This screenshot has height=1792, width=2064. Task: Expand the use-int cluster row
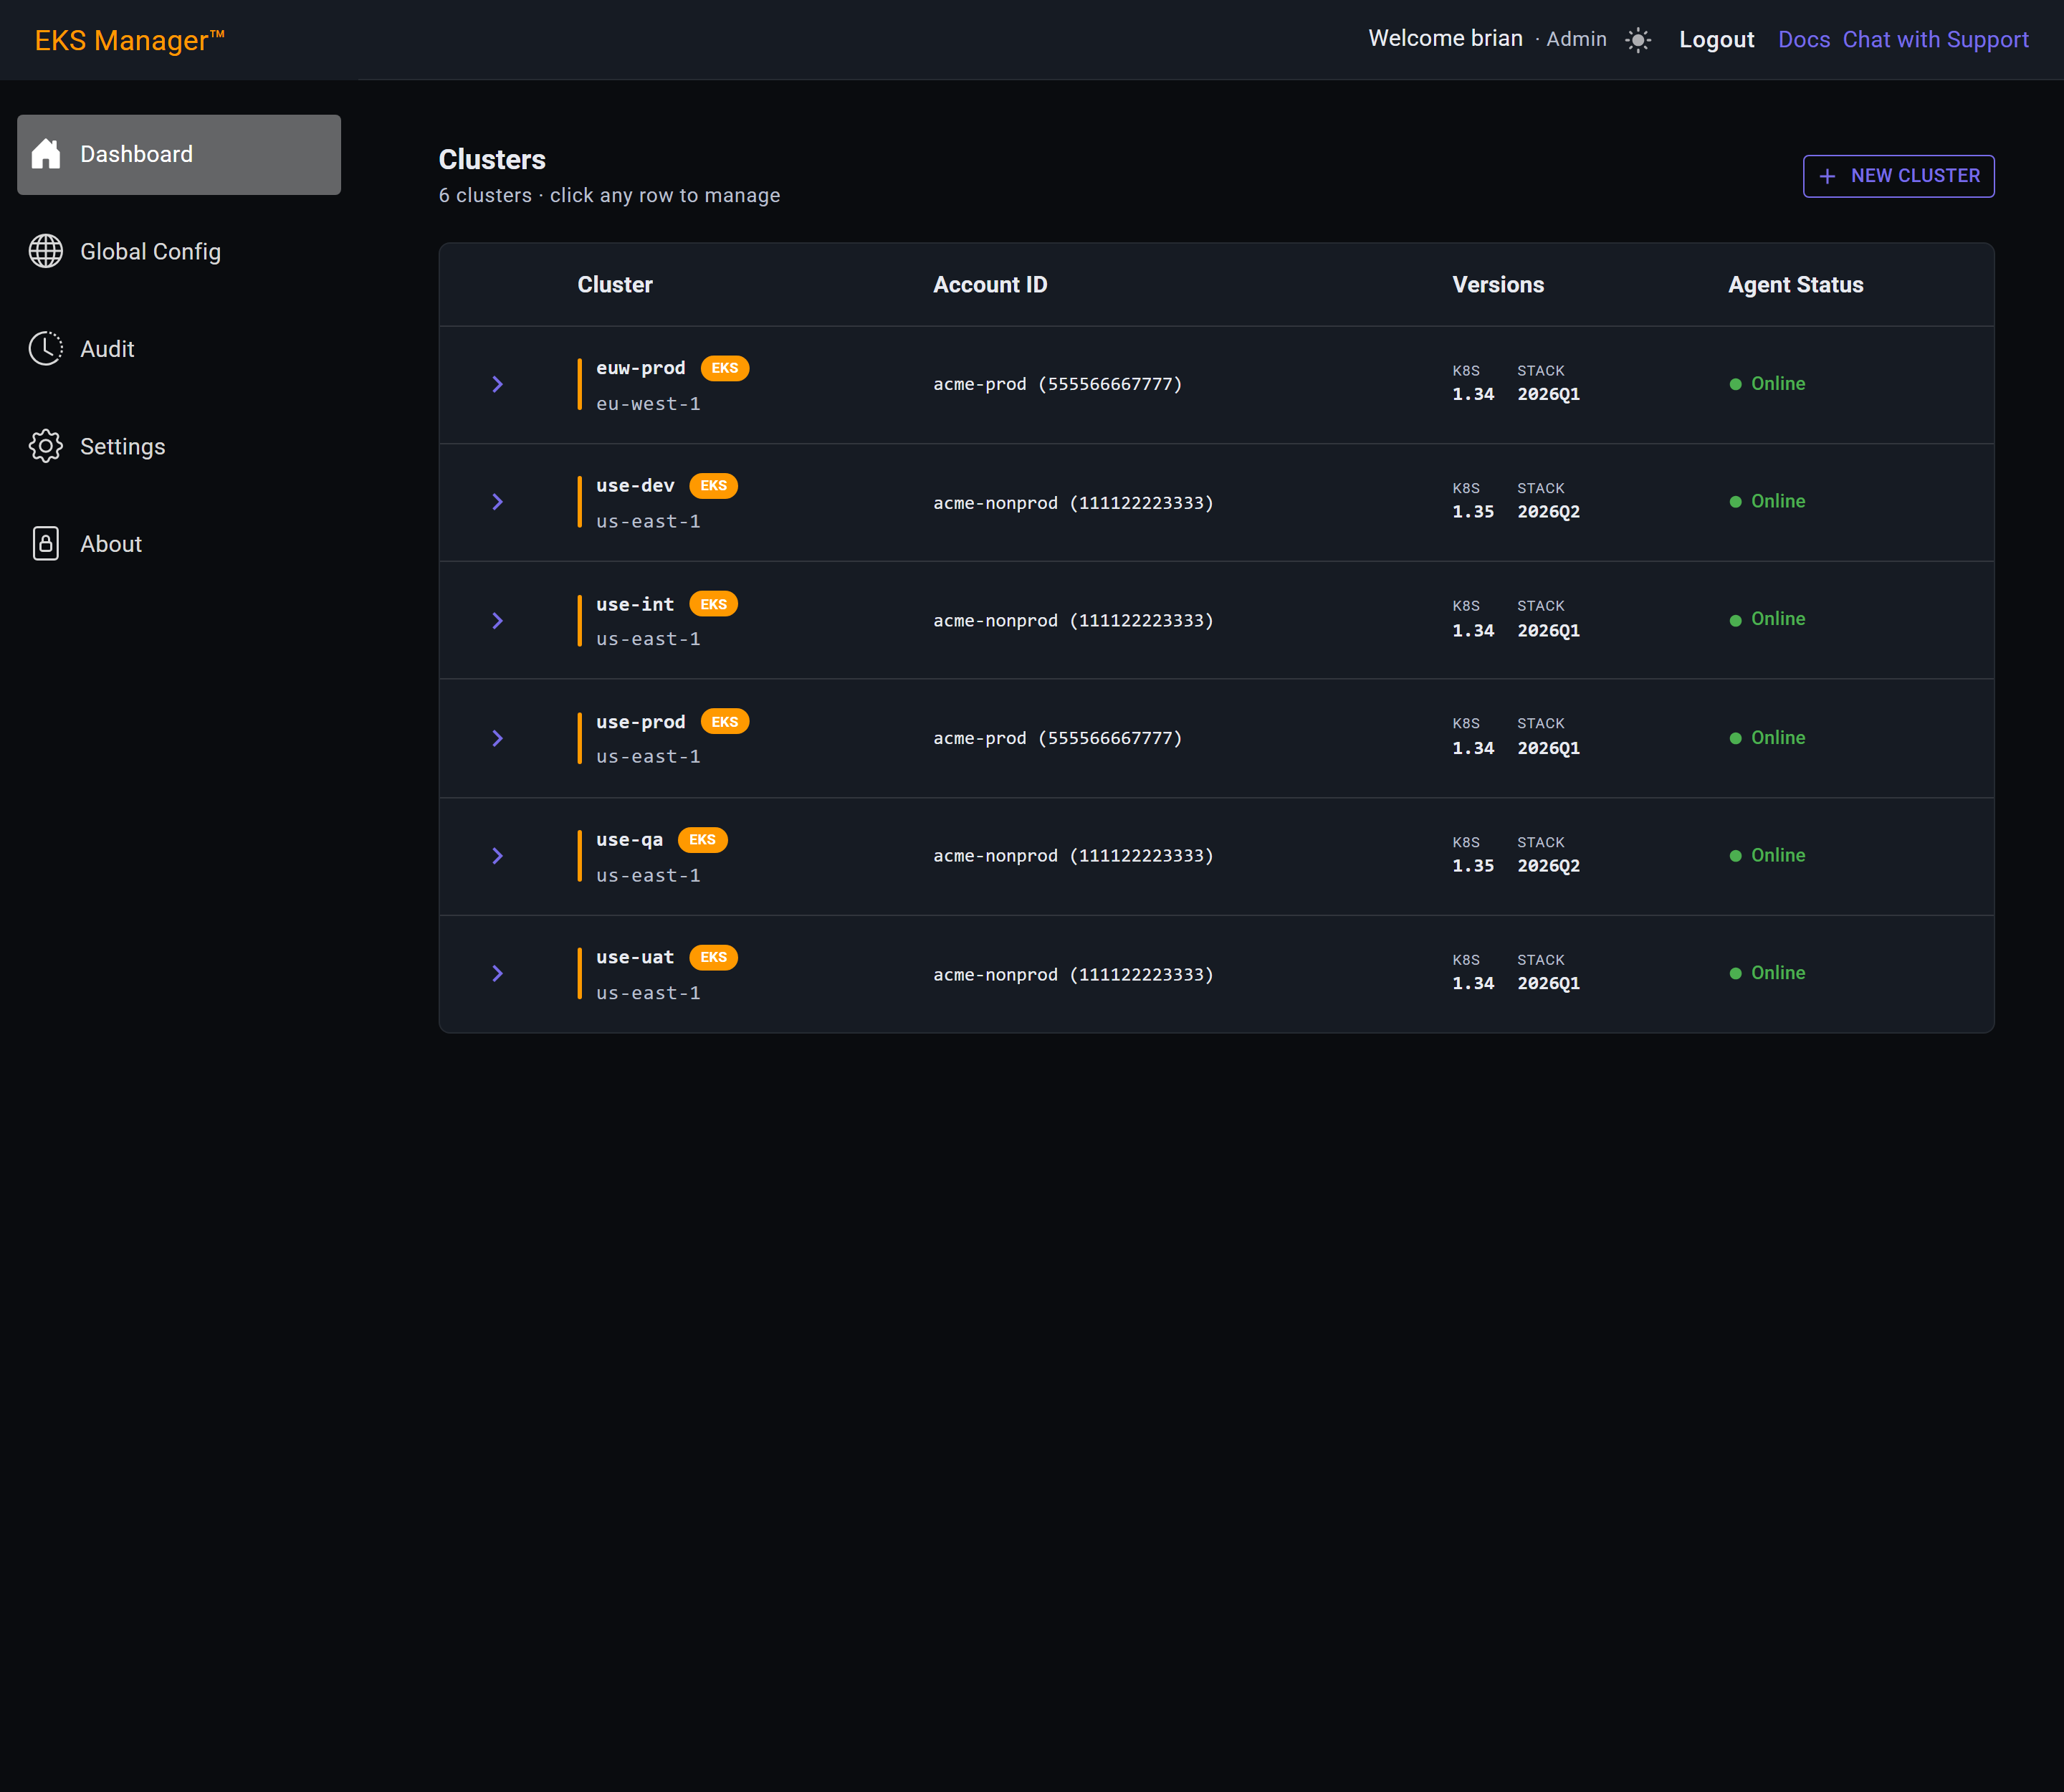click(x=497, y=621)
